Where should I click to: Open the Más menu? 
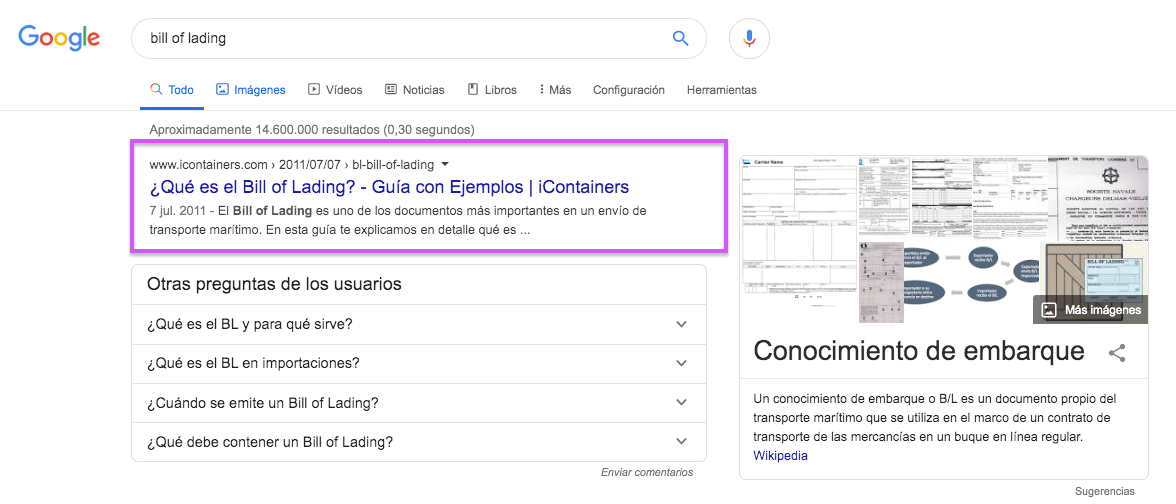pos(555,90)
